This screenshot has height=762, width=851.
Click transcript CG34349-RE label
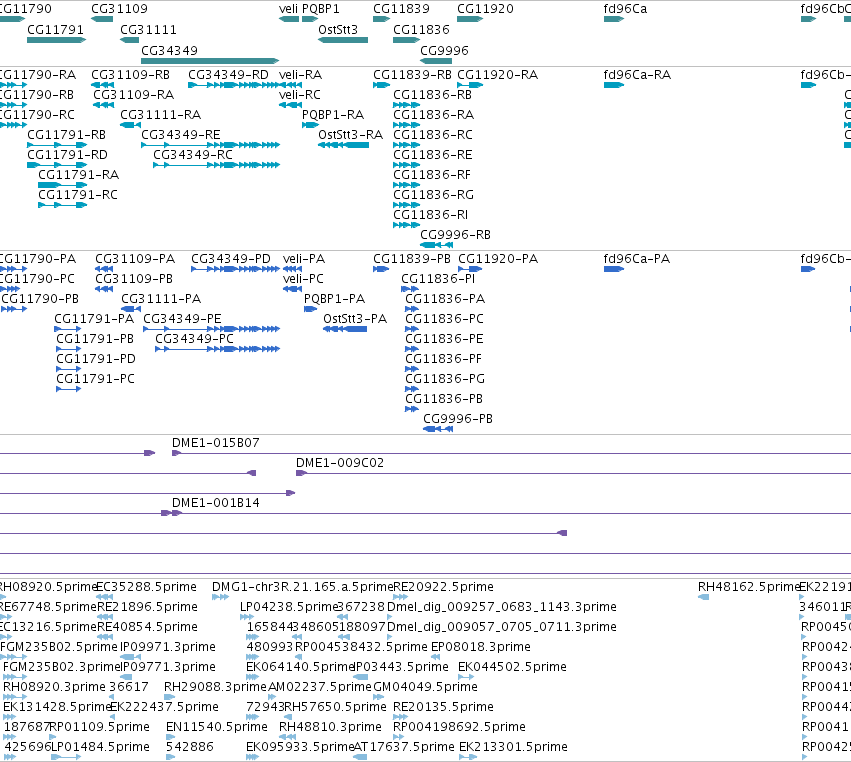[x=181, y=135]
